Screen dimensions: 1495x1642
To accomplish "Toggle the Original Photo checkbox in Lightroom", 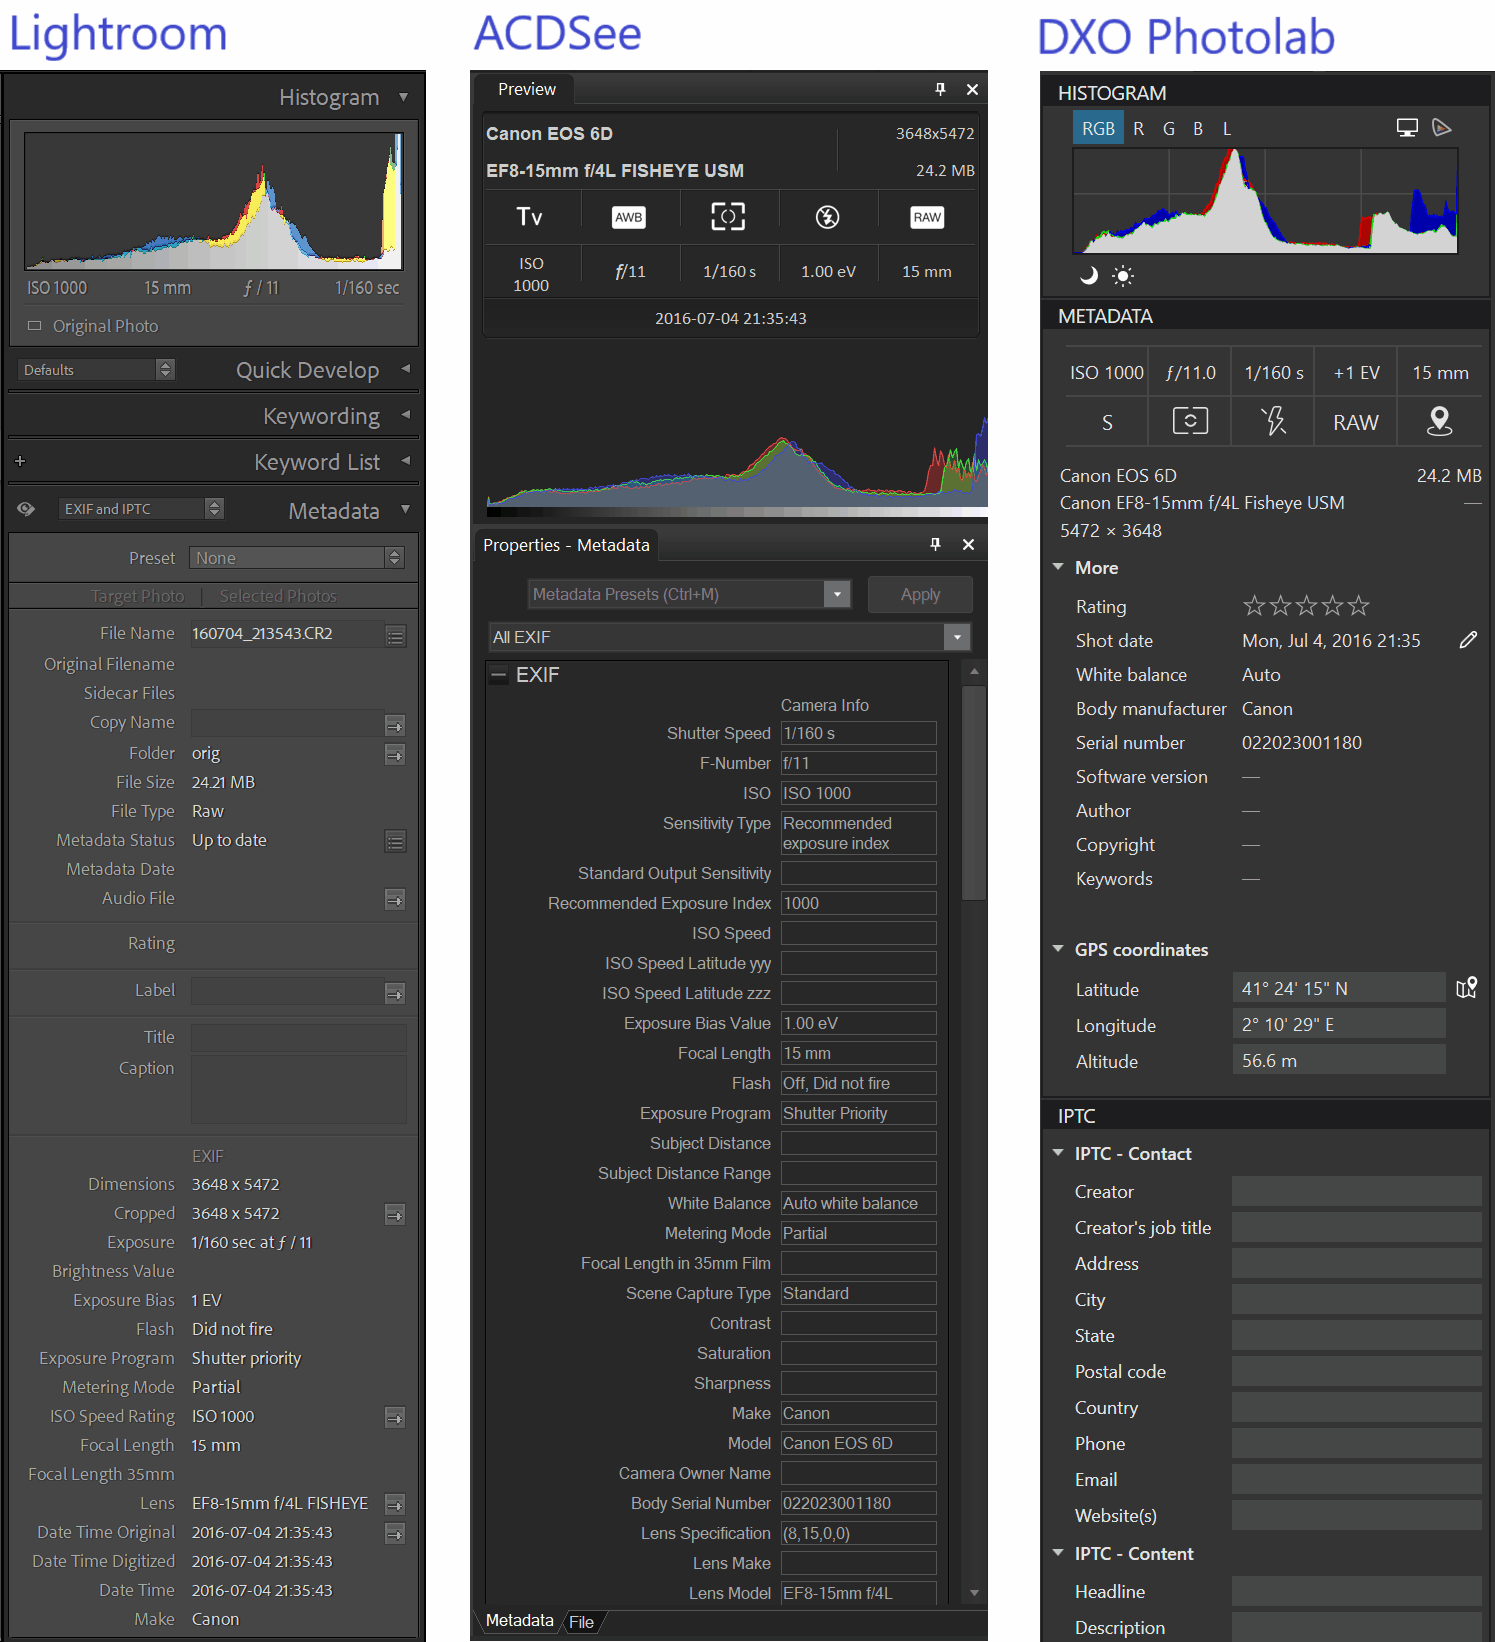I will click(x=35, y=326).
